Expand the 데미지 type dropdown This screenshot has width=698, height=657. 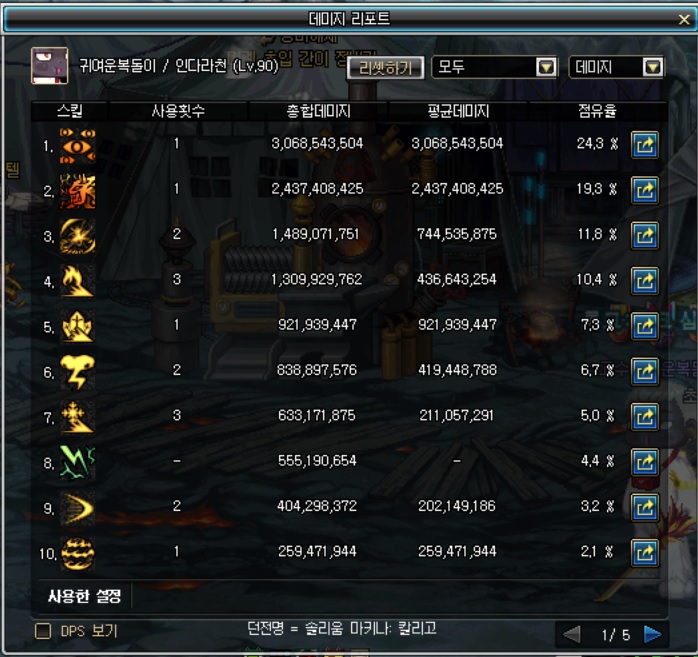coord(616,67)
